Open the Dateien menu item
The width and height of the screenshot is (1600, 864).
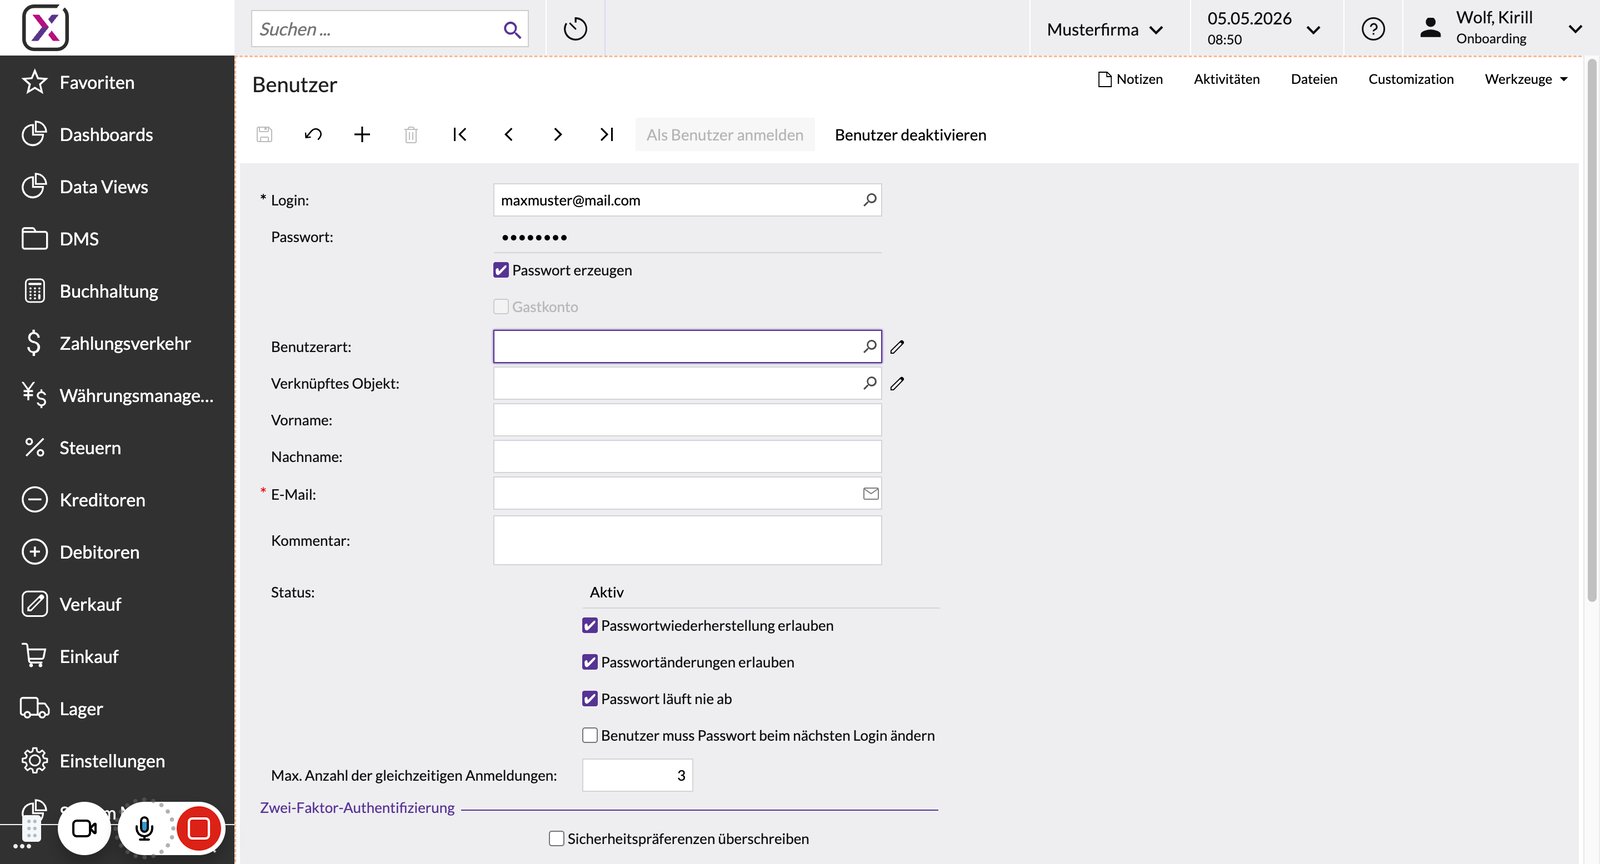(1314, 79)
